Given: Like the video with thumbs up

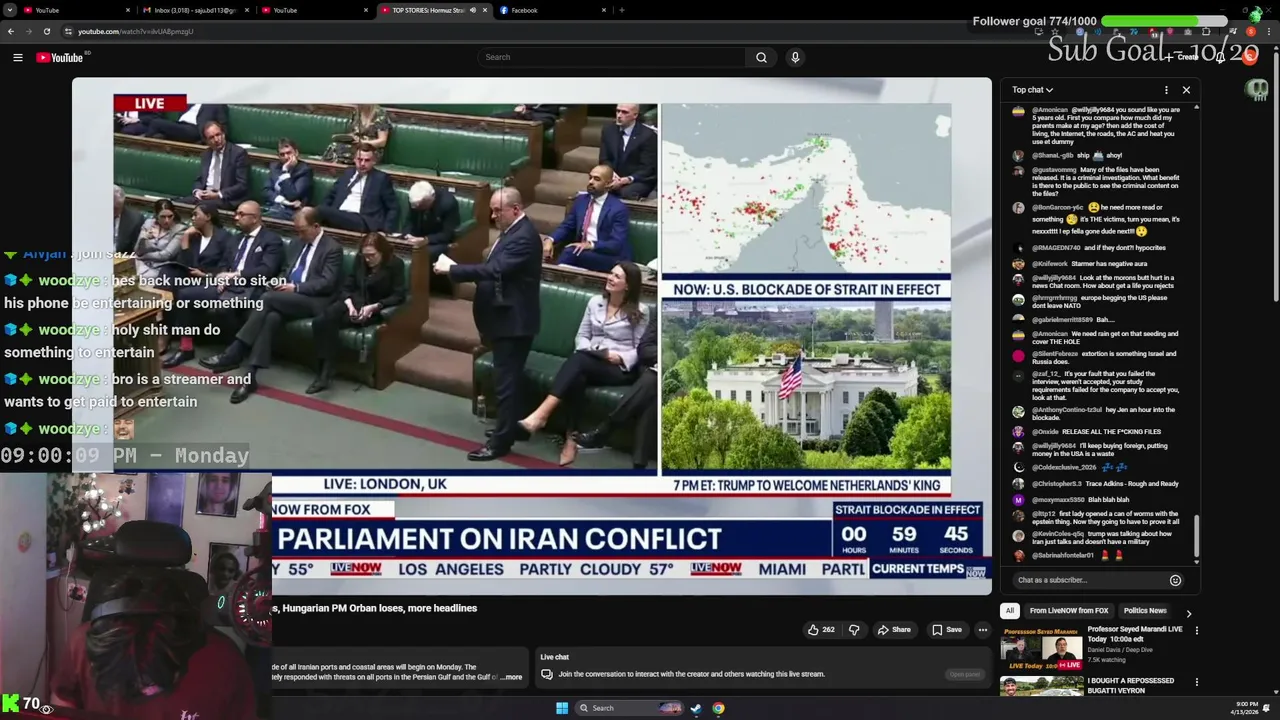Looking at the screenshot, I should (x=822, y=630).
